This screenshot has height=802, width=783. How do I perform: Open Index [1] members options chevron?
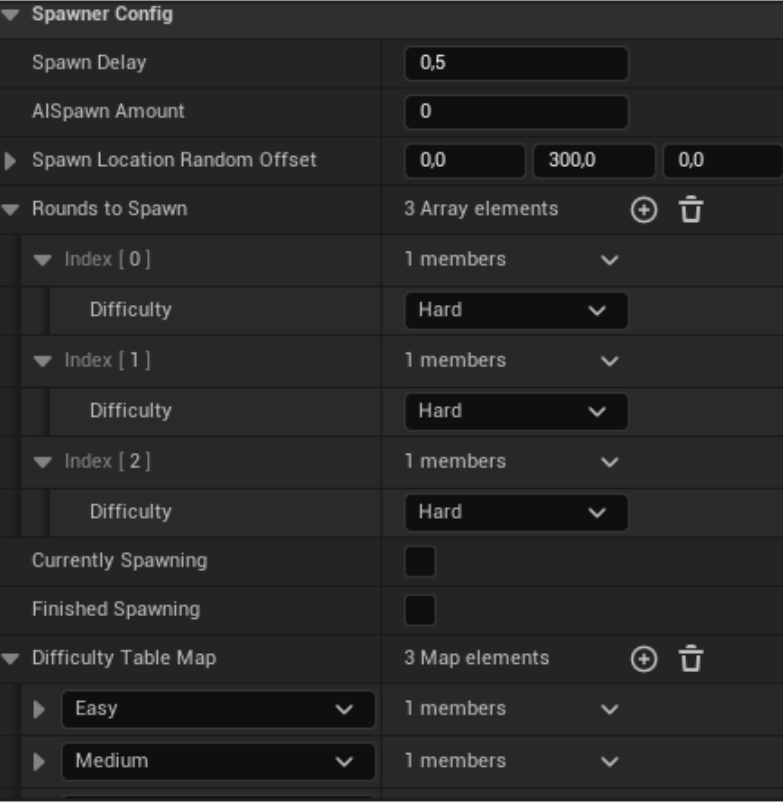(x=610, y=361)
